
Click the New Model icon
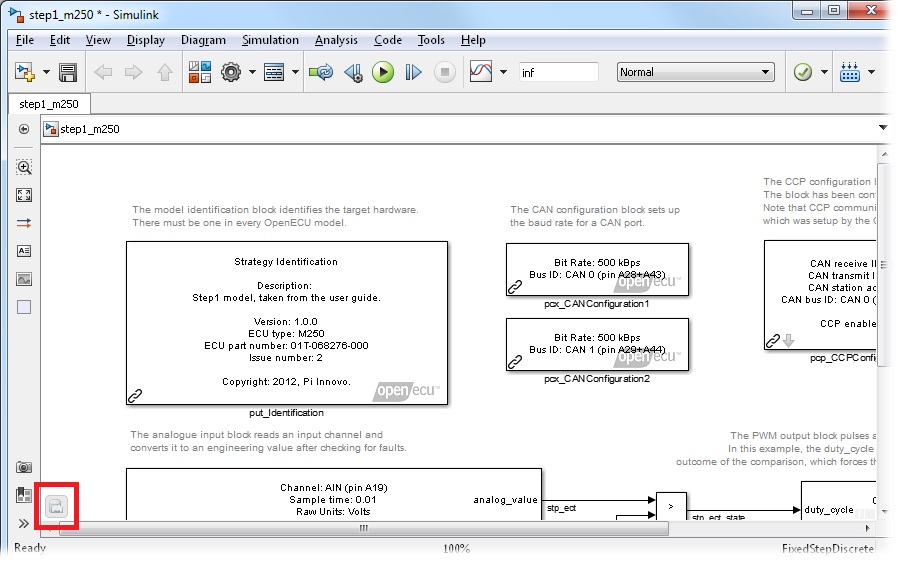click(25, 72)
